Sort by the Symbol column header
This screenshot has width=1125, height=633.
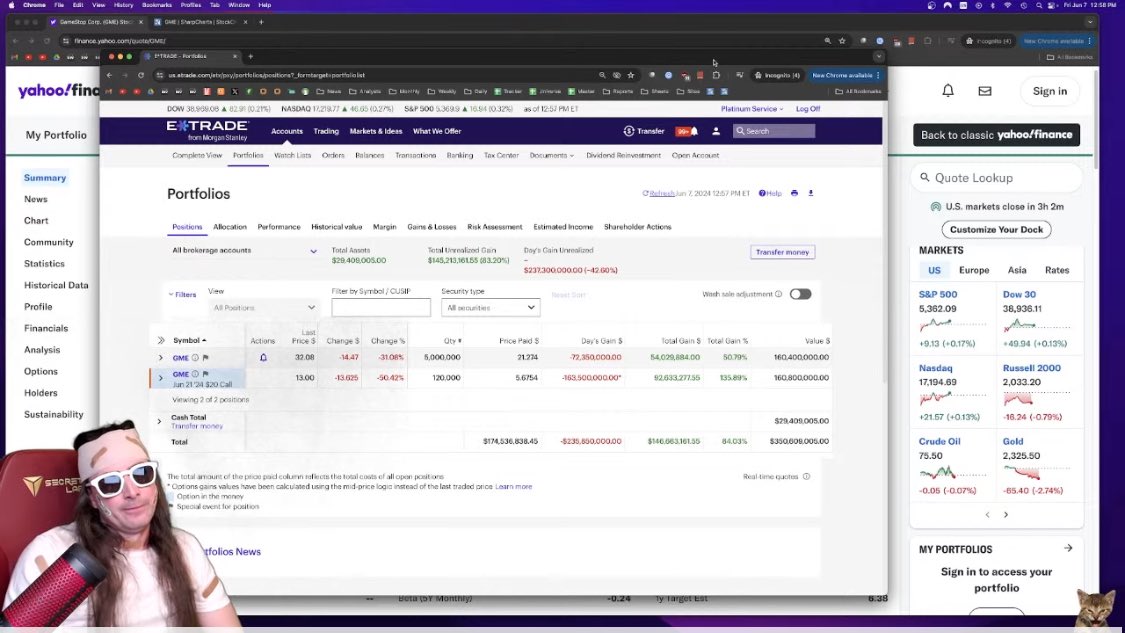(189, 340)
